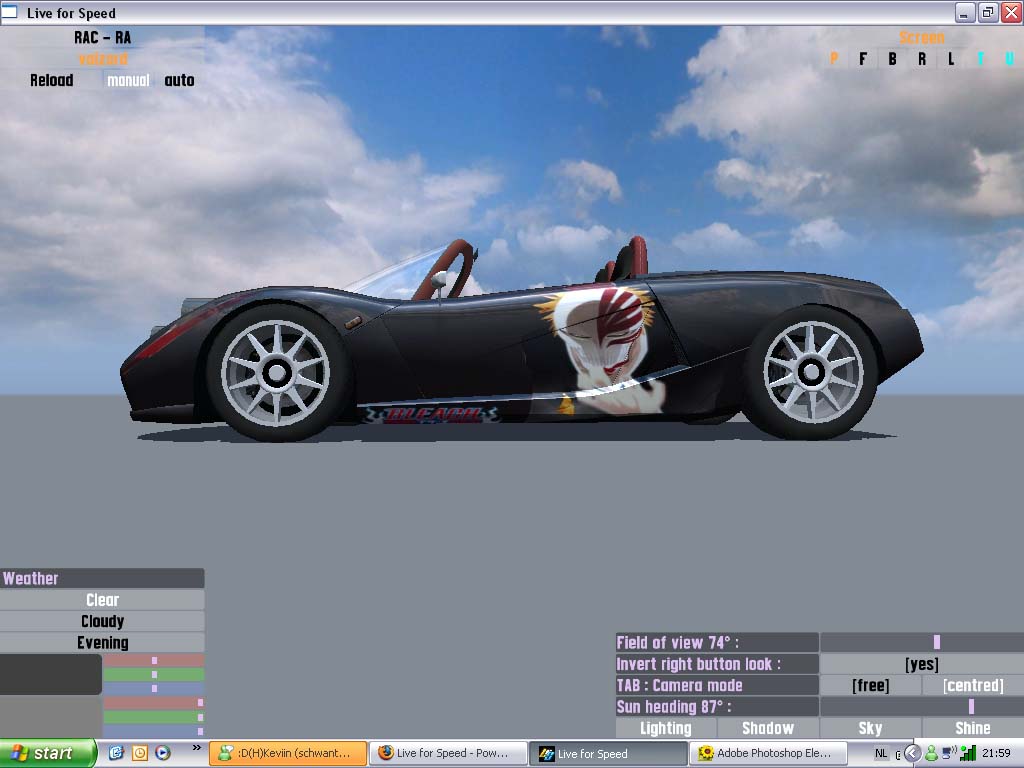Switch to Live for Speed taskbar button

click(x=608, y=753)
